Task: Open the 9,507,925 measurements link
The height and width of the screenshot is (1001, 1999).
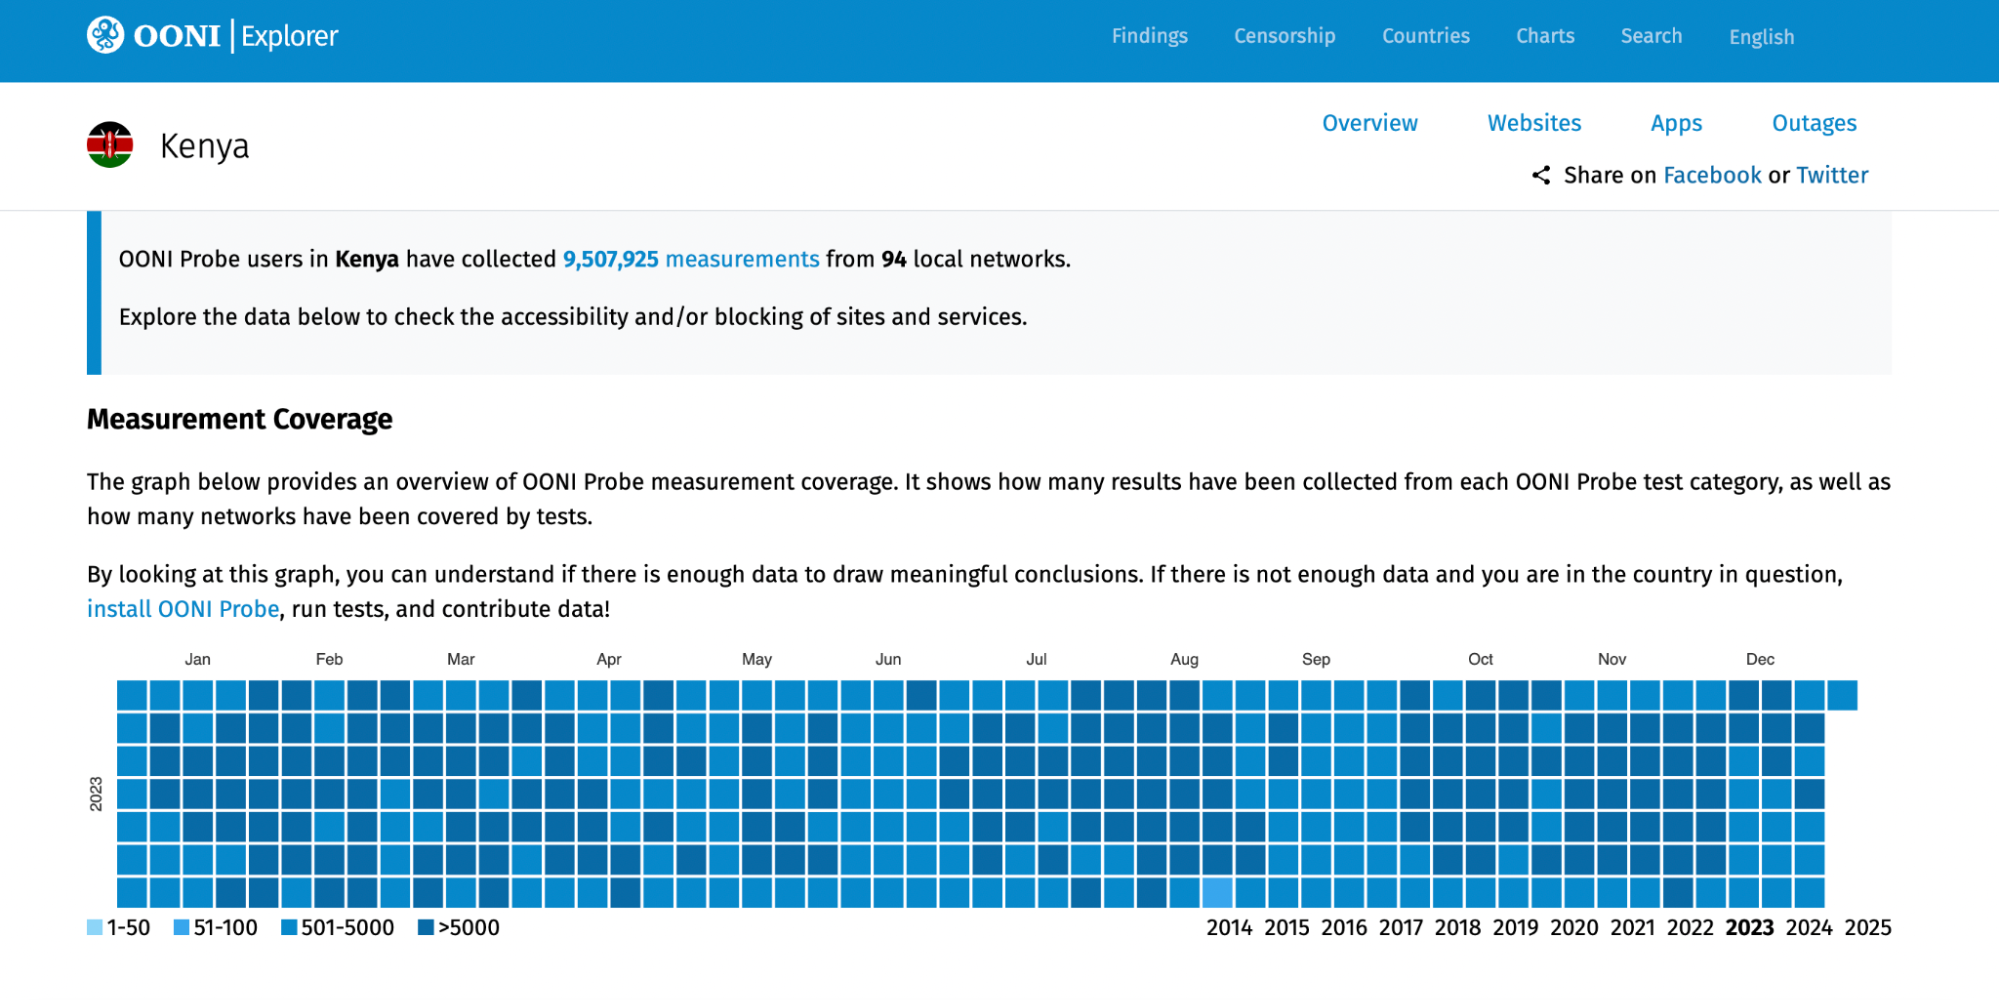Action: [690, 259]
